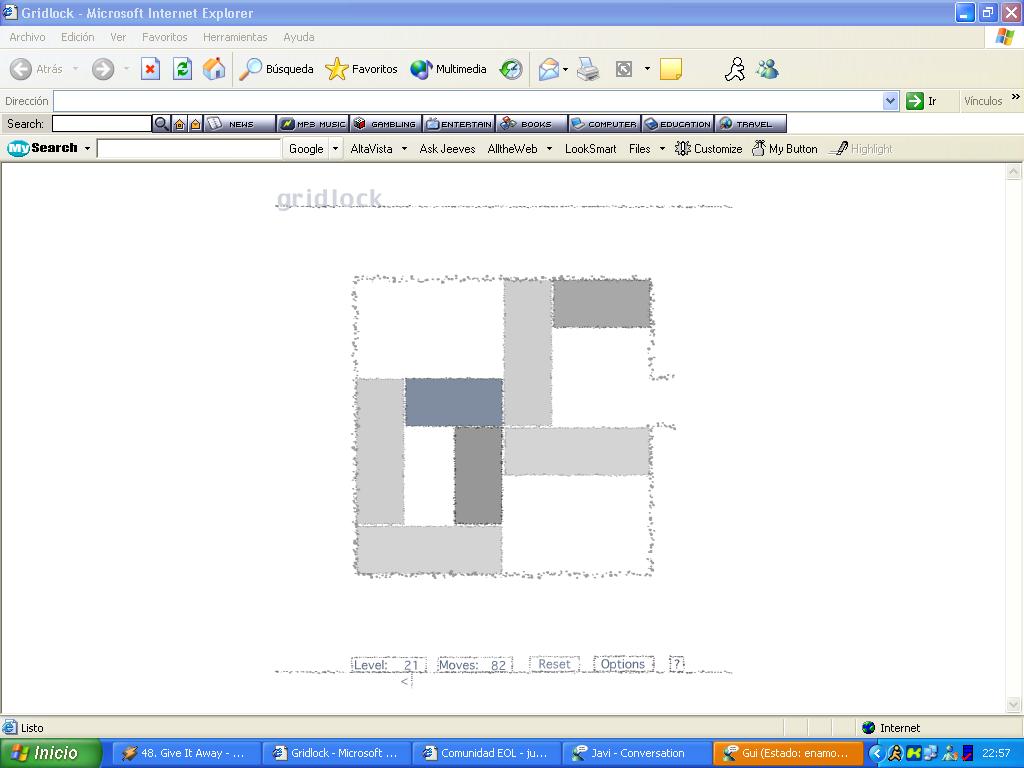Click the BOOKS toolbar button

(532, 123)
